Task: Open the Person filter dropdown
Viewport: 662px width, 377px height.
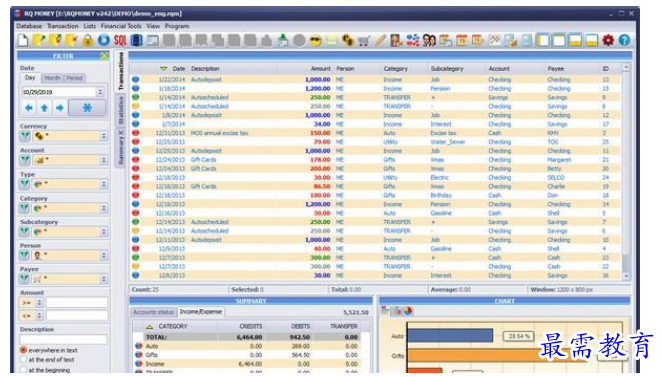Action: tap(103, 255)
